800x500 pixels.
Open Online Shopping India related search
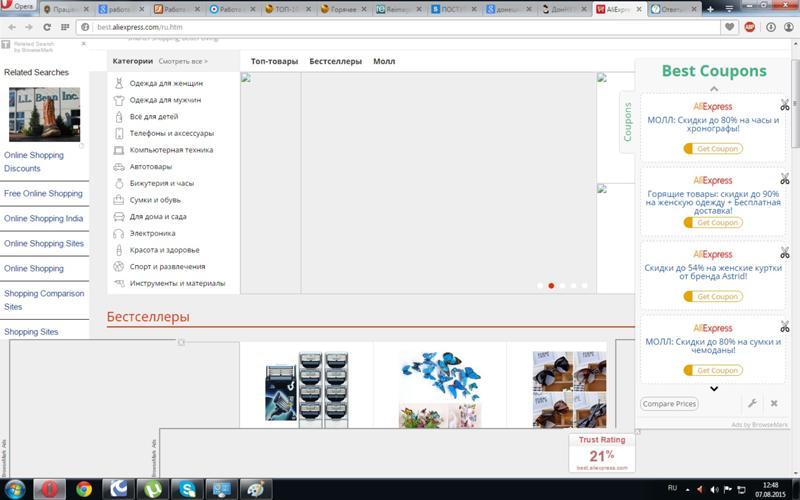[x=43, y=218]
